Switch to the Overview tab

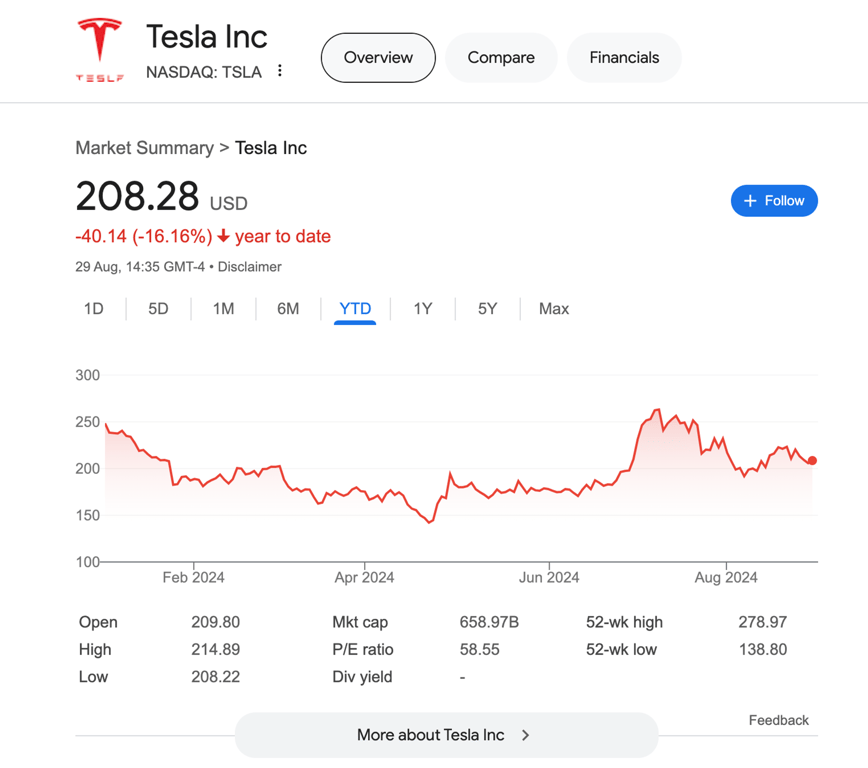tap(378, 58)
